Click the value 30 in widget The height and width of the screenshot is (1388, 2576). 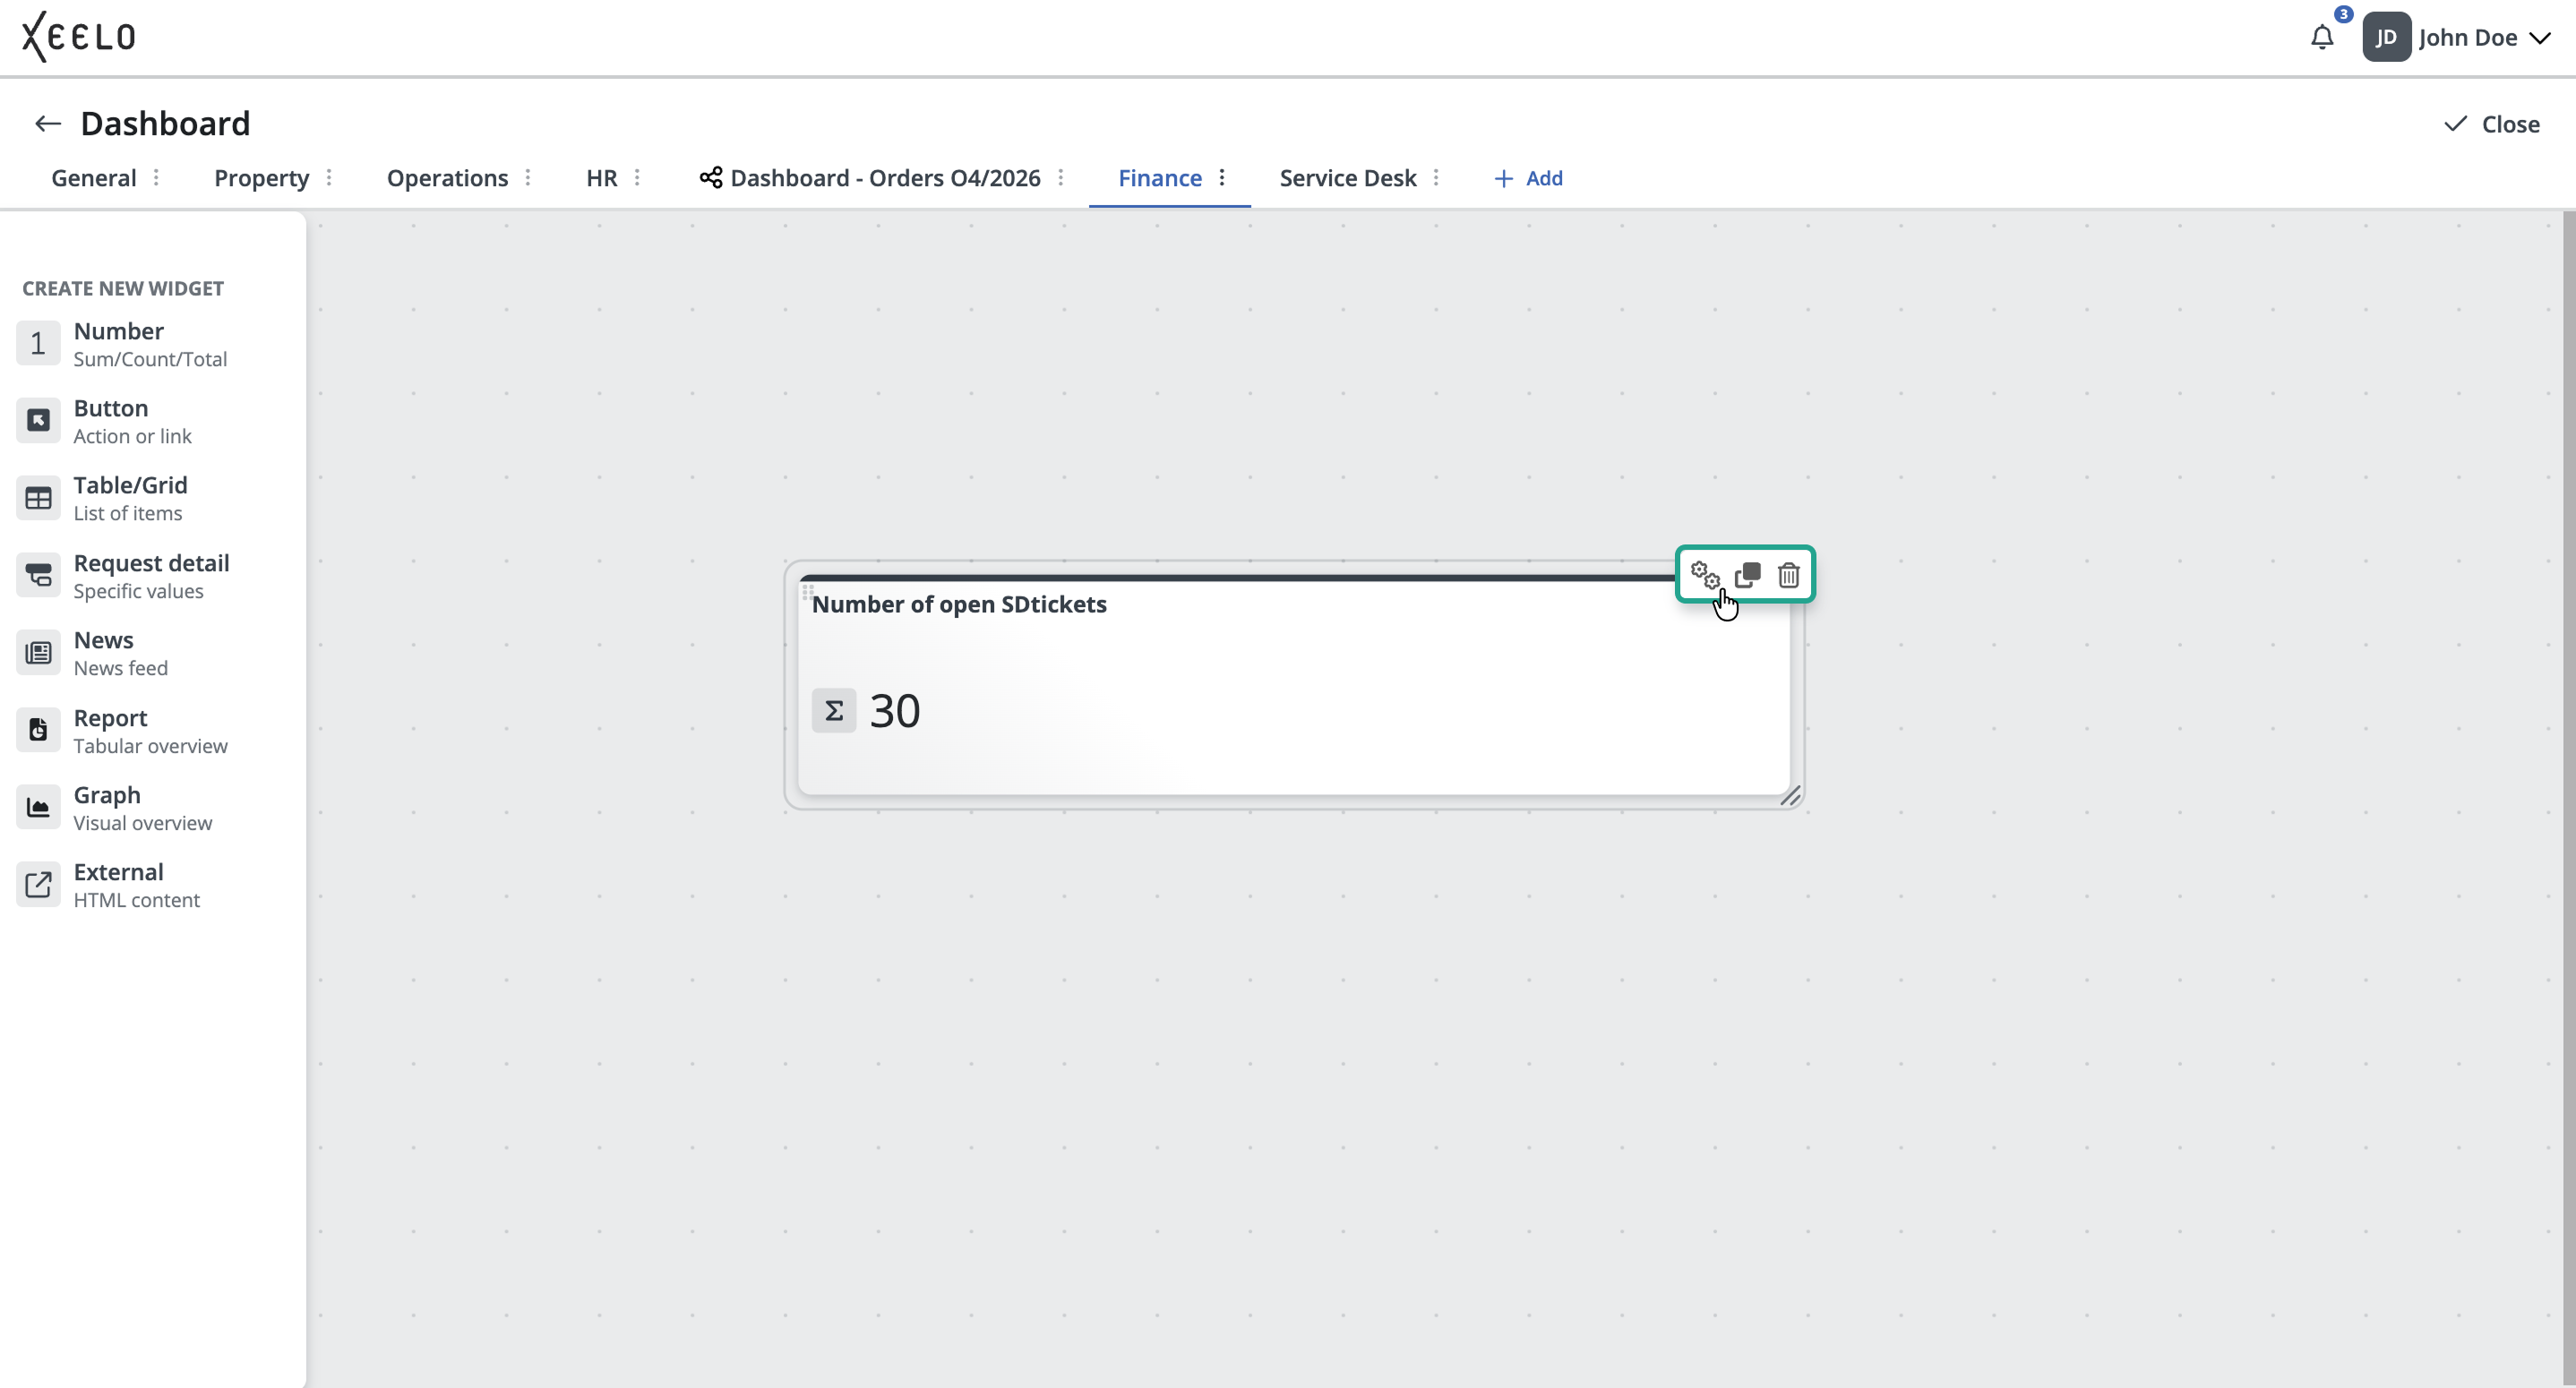coord(895,711)
